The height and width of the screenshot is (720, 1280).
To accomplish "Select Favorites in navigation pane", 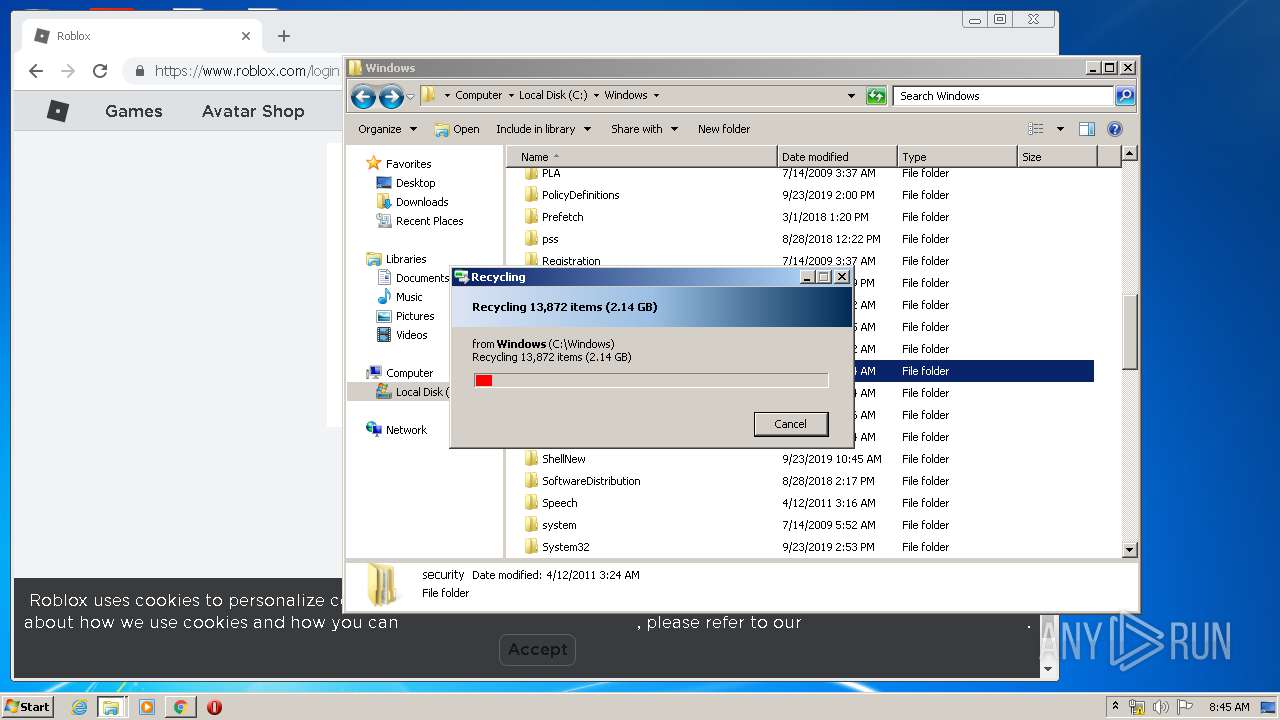I will [399, 164].
